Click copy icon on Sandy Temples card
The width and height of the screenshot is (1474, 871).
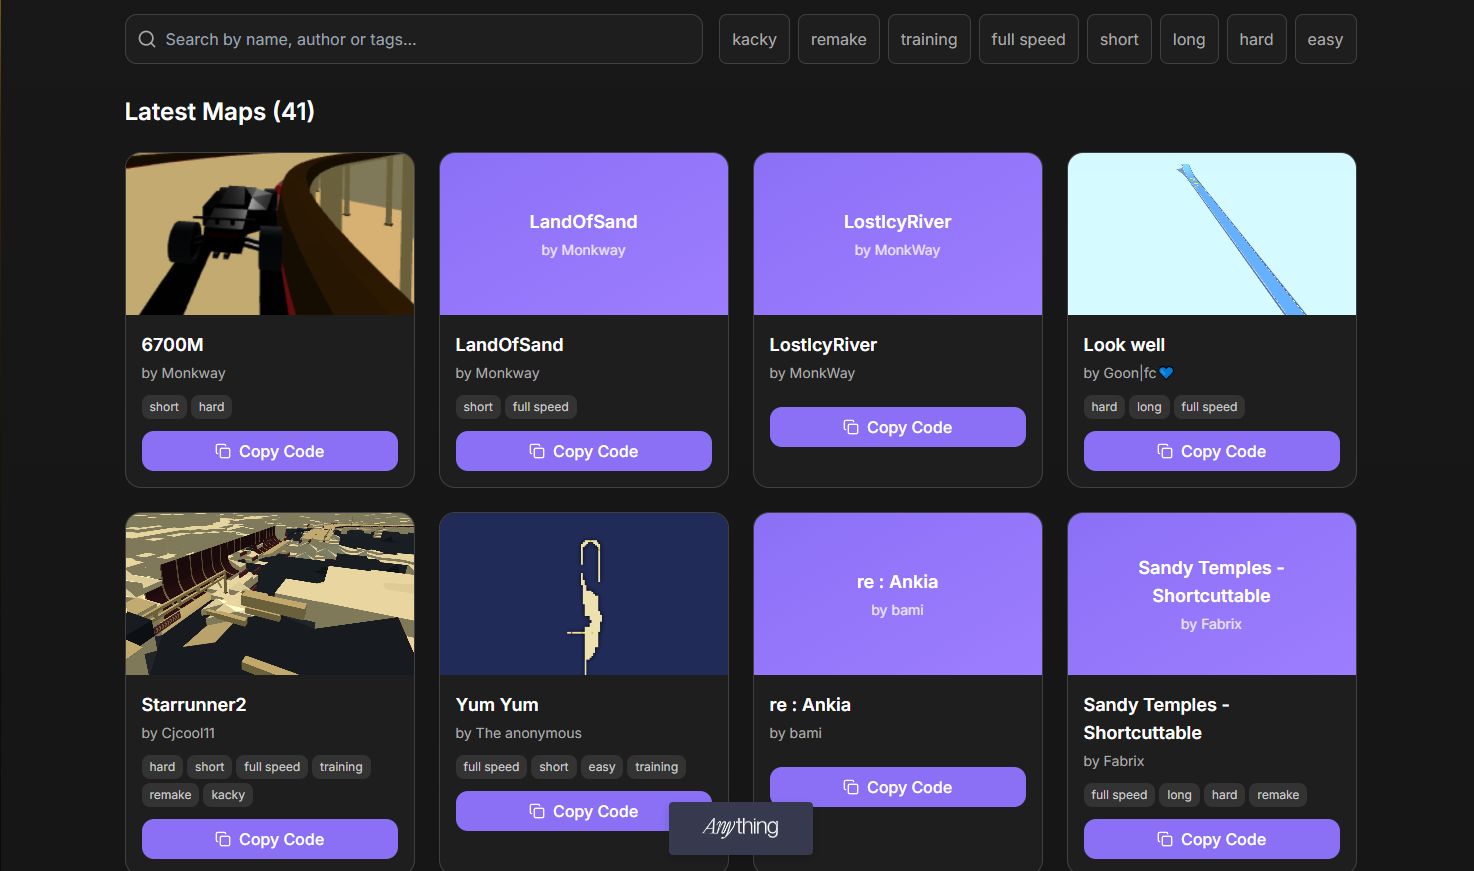point(1165,839)
